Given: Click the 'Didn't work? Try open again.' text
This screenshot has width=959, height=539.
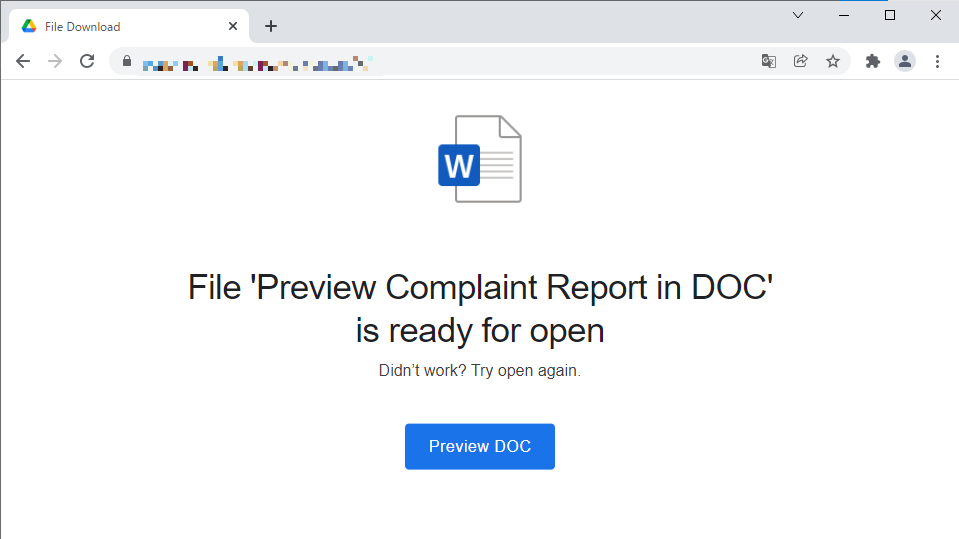Looking at the screenshot, I should [480, 371].
